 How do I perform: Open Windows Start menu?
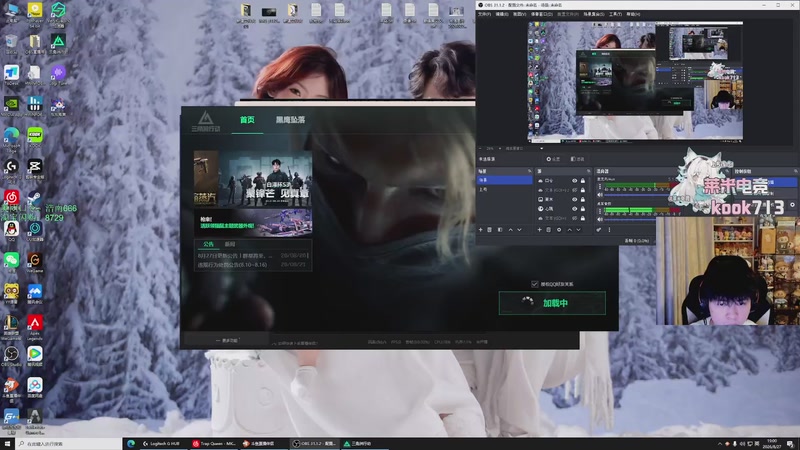[7, 444]
